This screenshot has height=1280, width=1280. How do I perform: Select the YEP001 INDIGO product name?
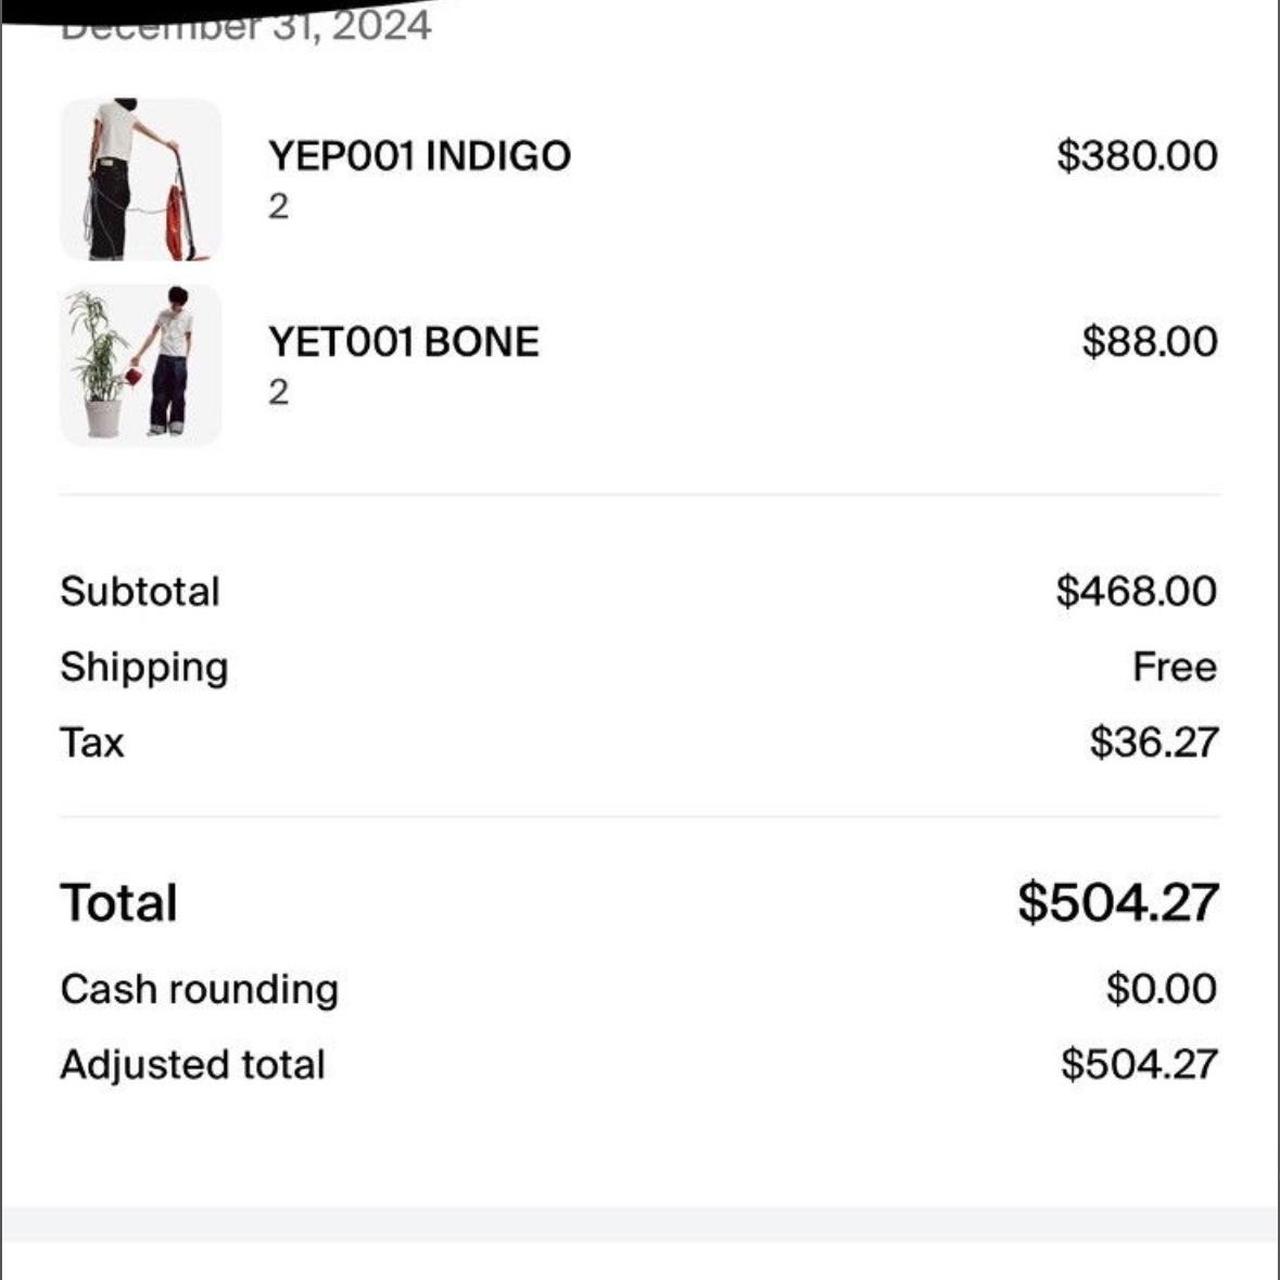(420, 155)
